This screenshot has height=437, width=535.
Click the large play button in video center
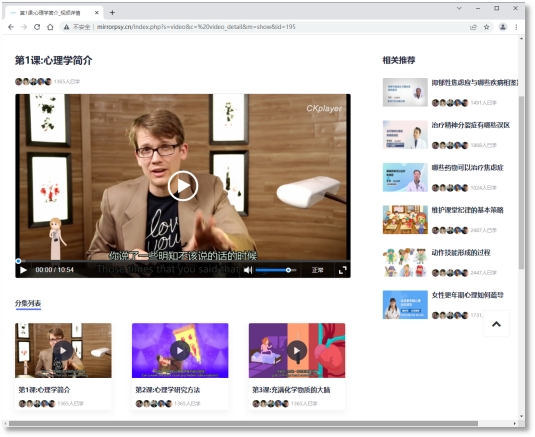click(183, 186)
